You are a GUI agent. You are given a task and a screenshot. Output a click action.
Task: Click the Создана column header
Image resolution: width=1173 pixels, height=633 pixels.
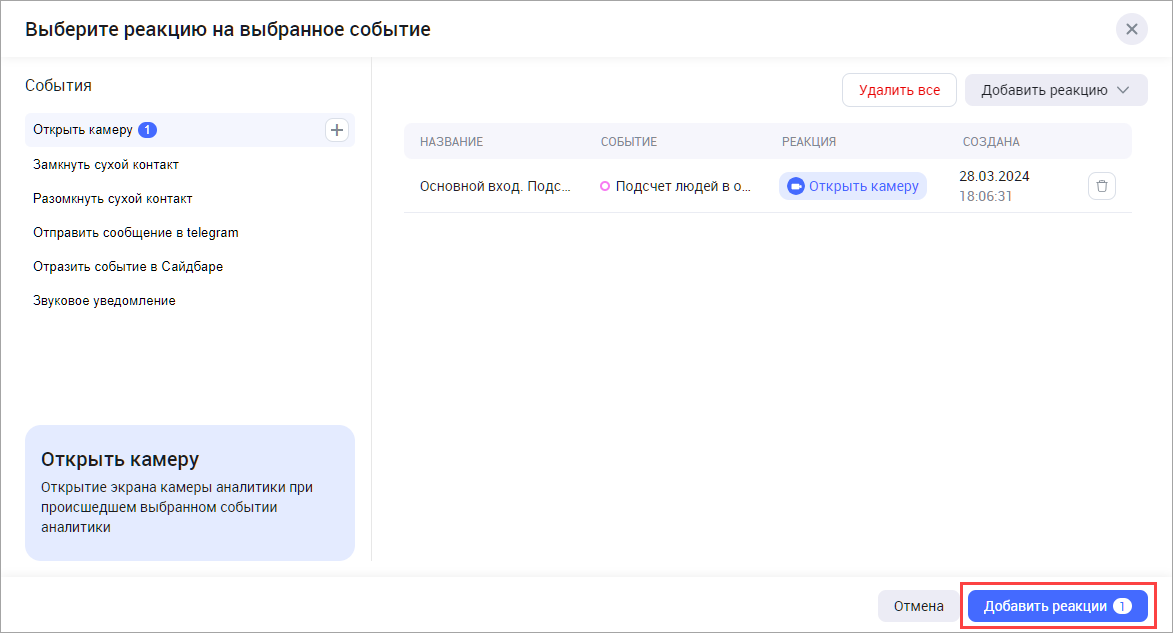click(x=991, y=142)
